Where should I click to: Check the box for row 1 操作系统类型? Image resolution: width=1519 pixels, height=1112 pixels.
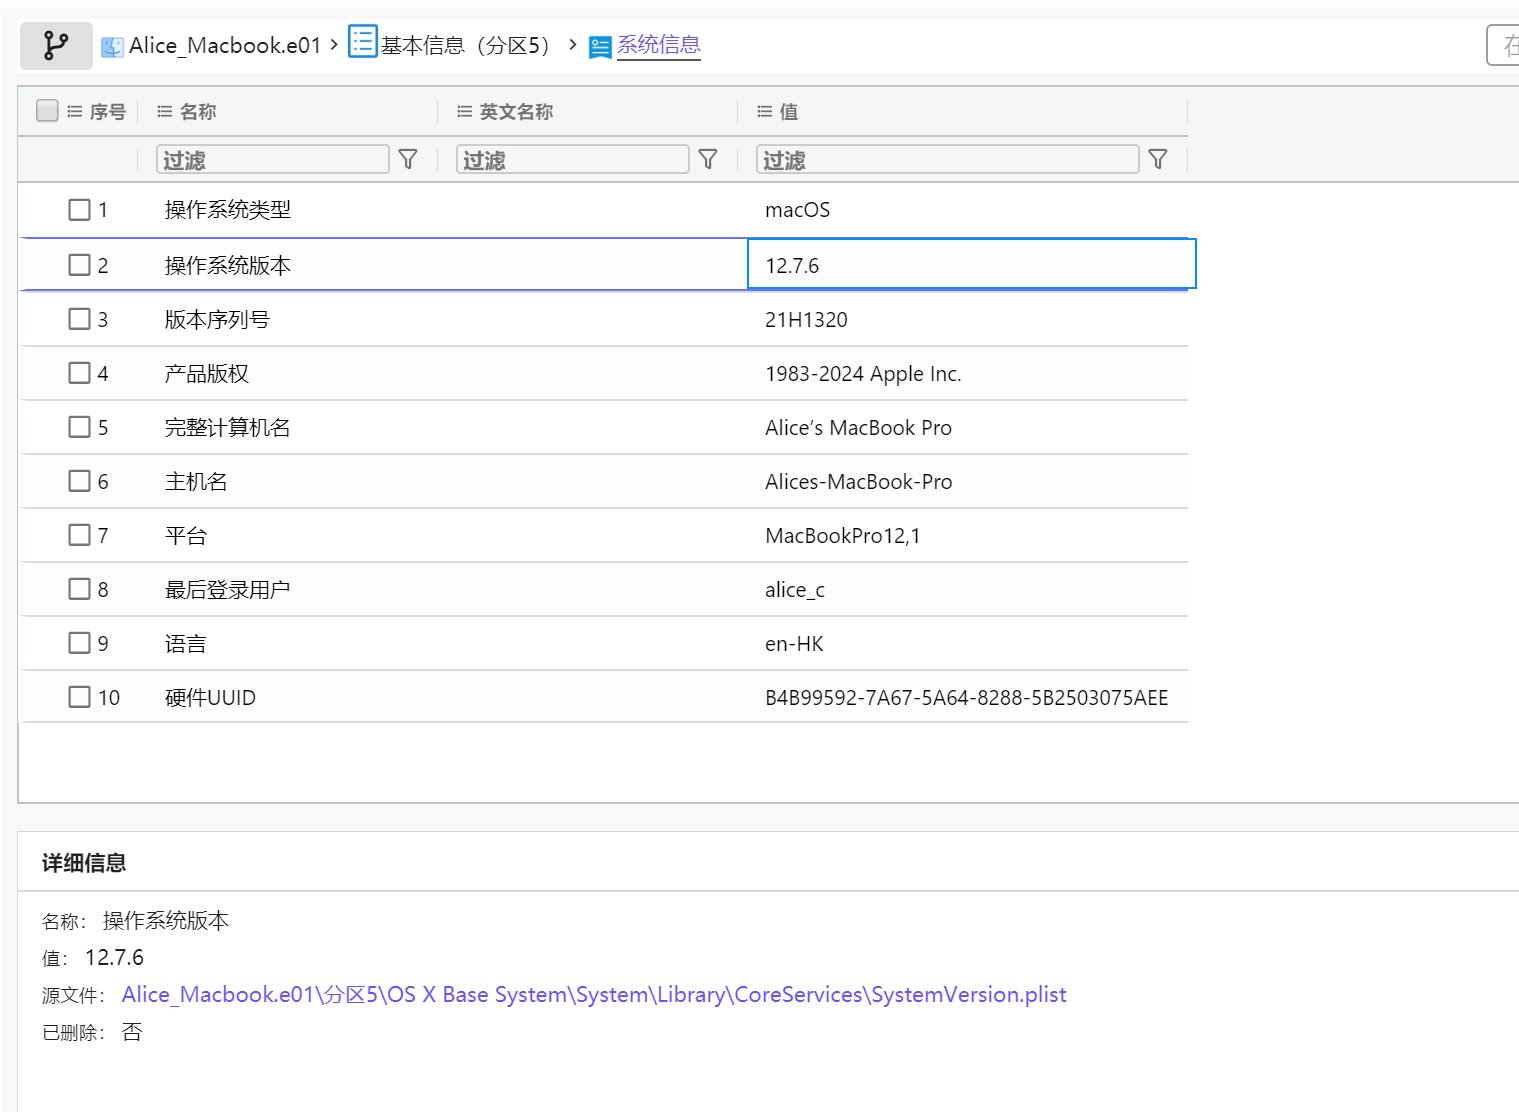(x=80, y=210)
